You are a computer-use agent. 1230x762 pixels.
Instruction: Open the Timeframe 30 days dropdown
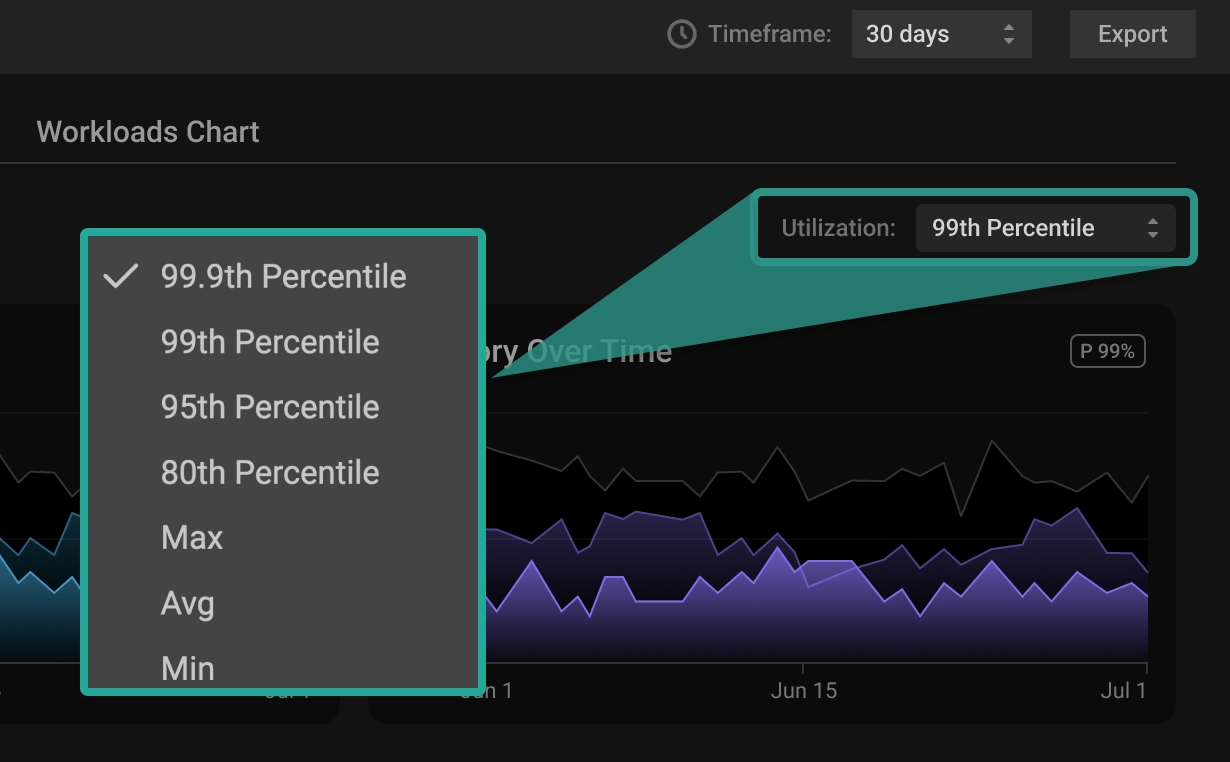[x=940, y=34]
